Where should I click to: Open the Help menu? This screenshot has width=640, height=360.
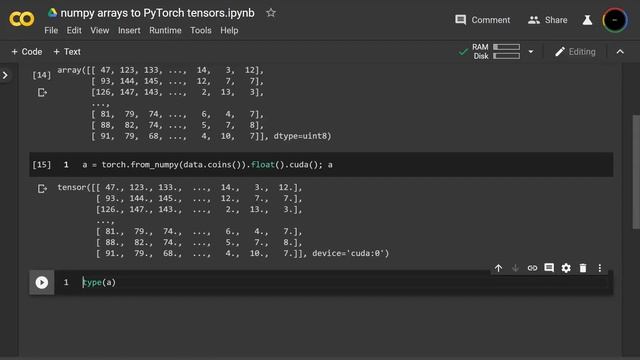point(229,31)
